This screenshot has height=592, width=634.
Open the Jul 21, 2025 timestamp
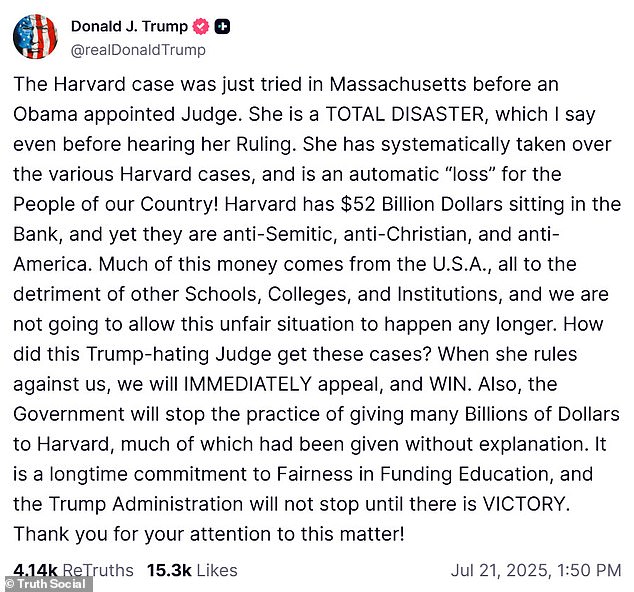point(536,571)
